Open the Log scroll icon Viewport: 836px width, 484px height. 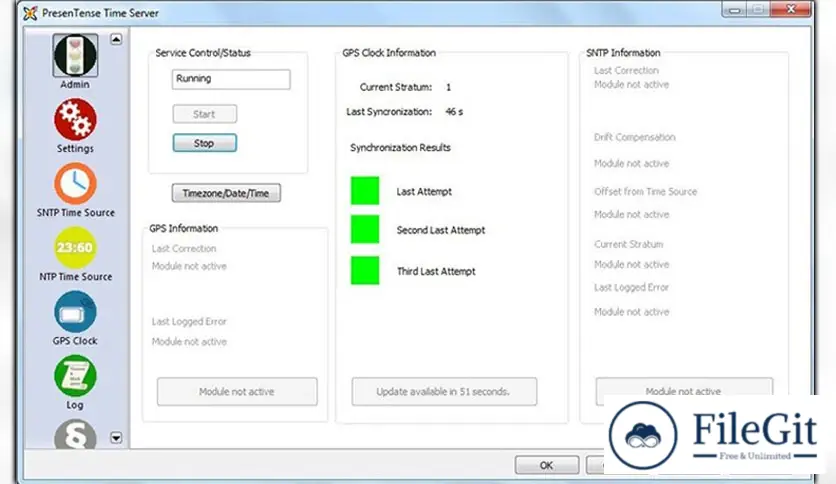(x=75, y=376)
